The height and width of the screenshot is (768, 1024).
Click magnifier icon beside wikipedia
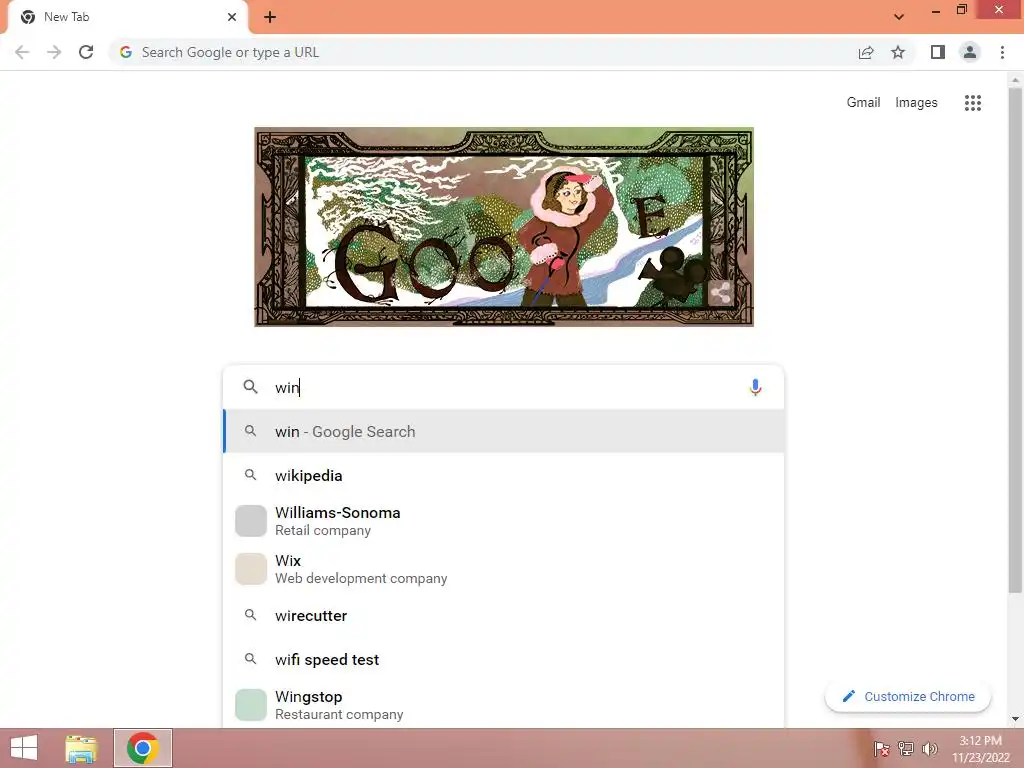click(x=250, y=475)
